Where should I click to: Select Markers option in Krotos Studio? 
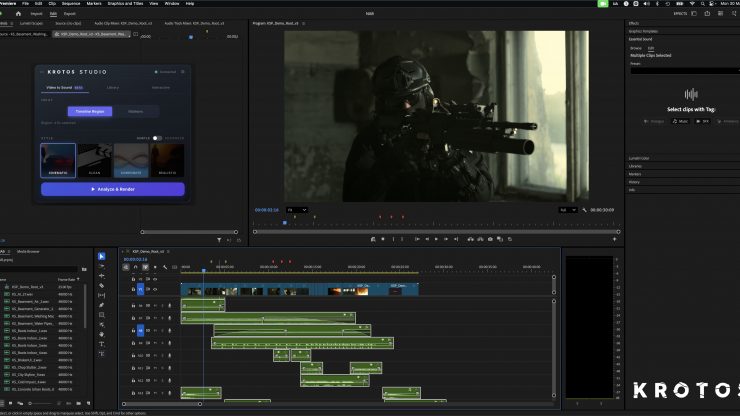point(135,111)
